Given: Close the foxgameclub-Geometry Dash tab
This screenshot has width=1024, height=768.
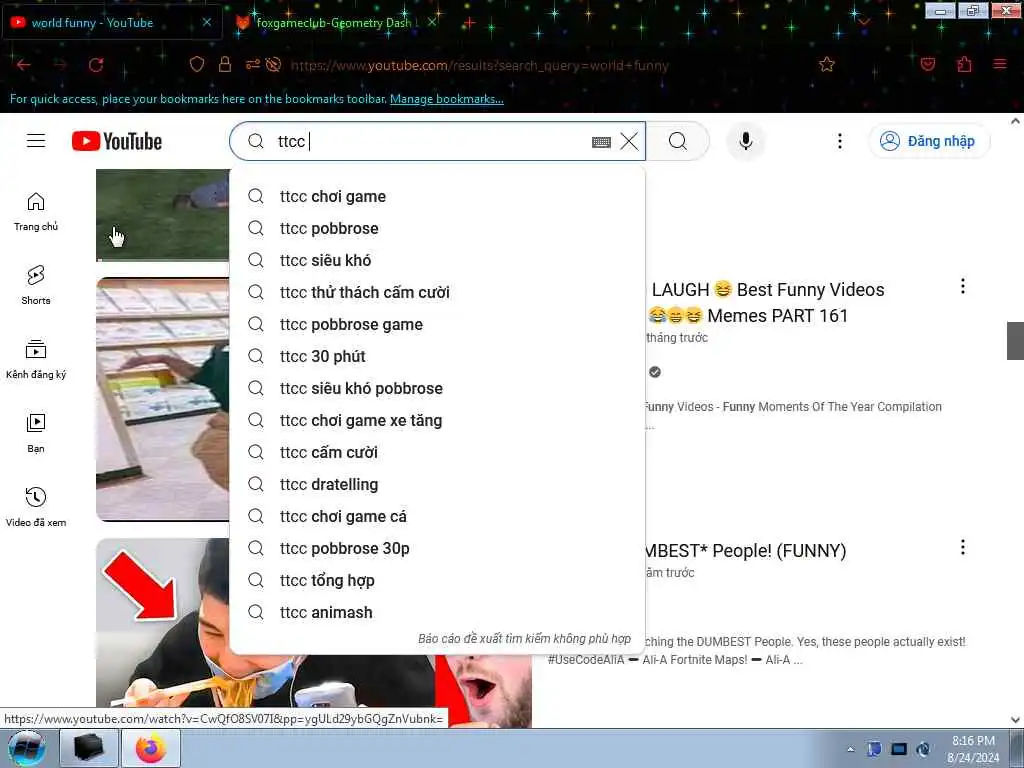Looking at the screenshot, I should [432, 22].
